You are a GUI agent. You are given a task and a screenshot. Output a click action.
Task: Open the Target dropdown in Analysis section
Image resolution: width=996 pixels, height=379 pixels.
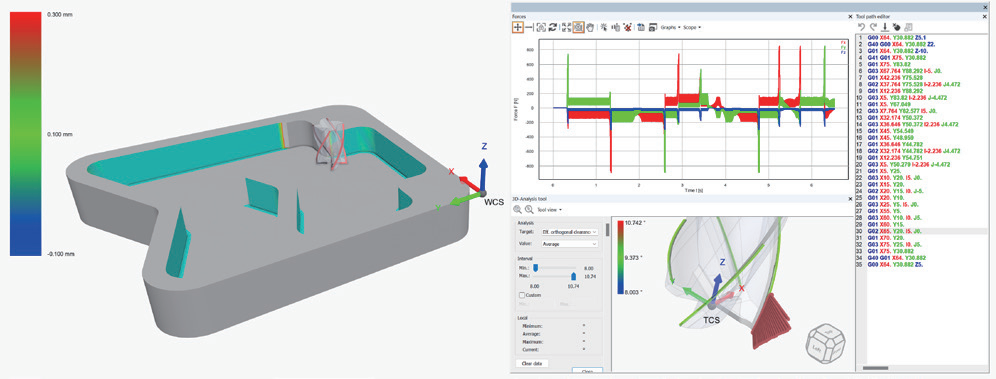tap(569, 232)
